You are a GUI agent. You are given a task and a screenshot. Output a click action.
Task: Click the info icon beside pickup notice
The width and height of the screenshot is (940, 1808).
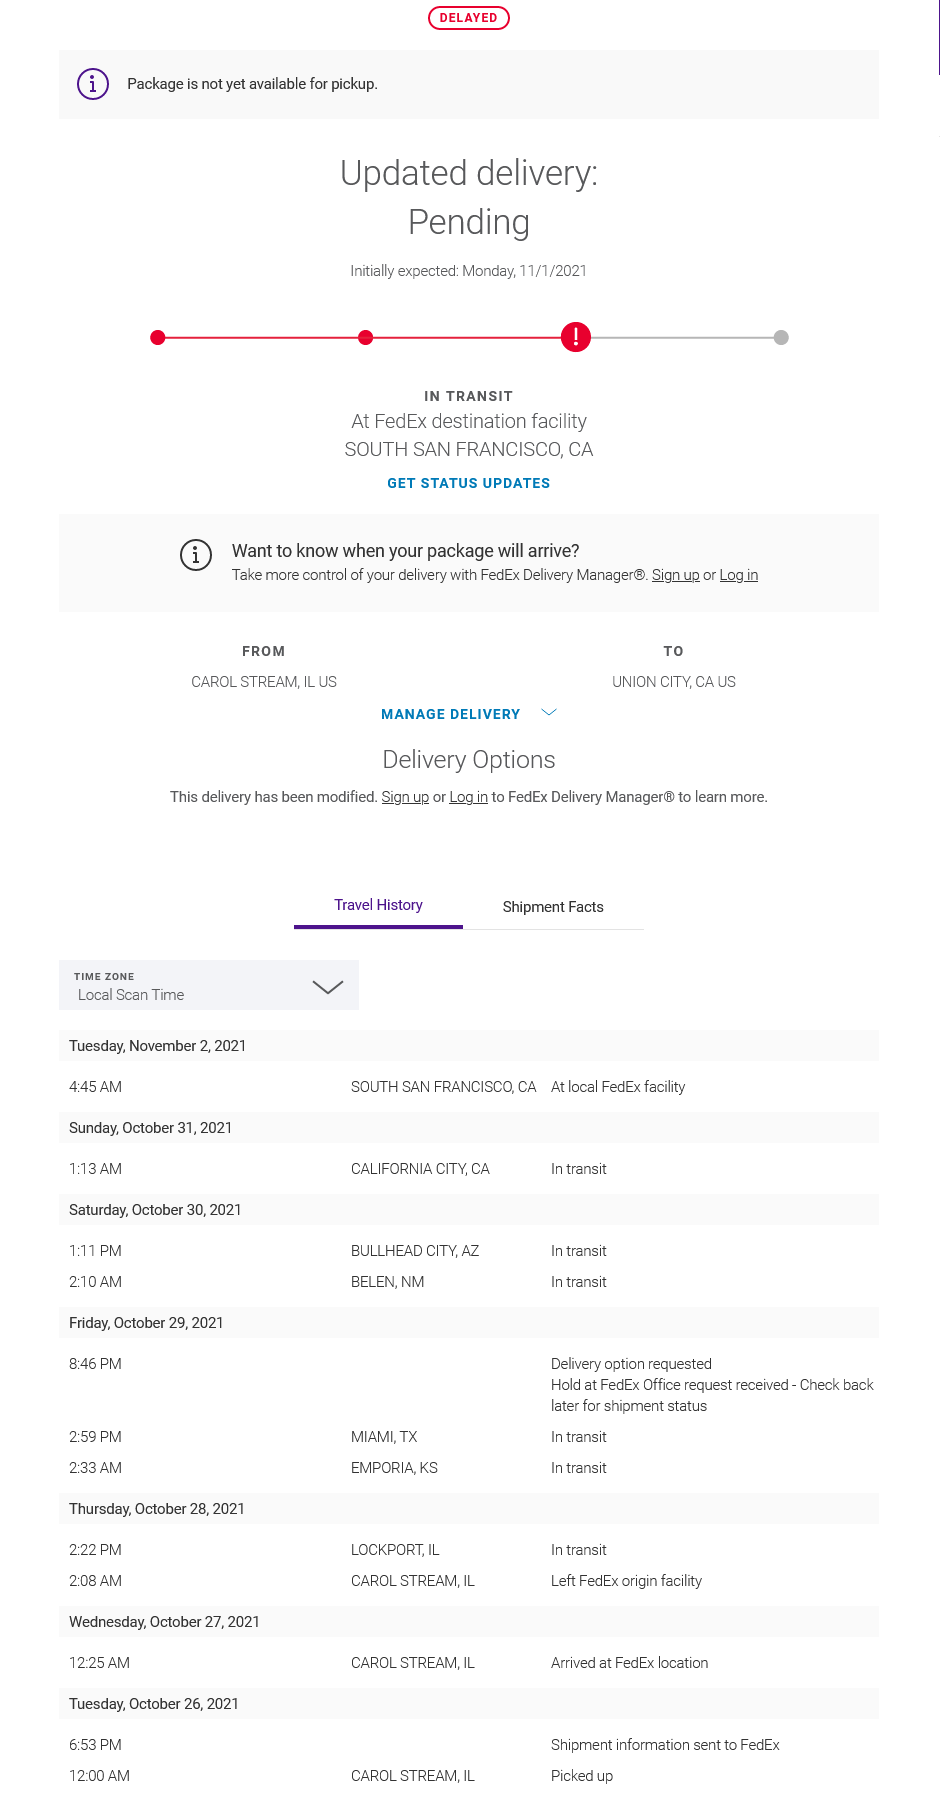pos(92,84)
